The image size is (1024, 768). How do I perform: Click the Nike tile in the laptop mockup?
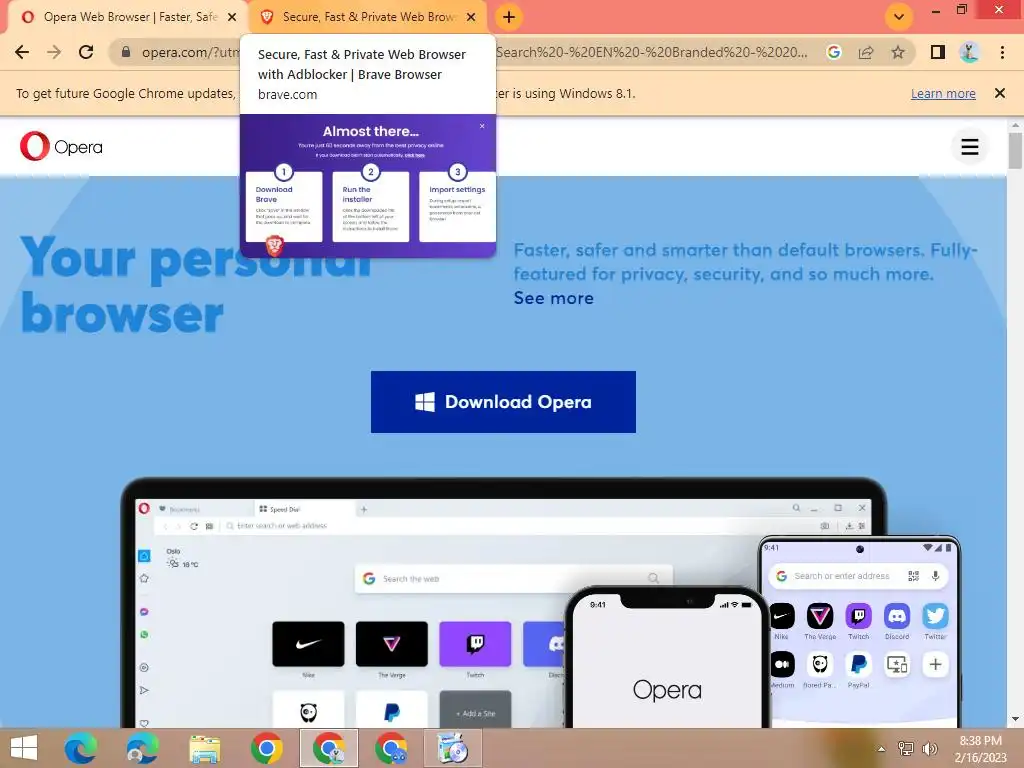308,644
